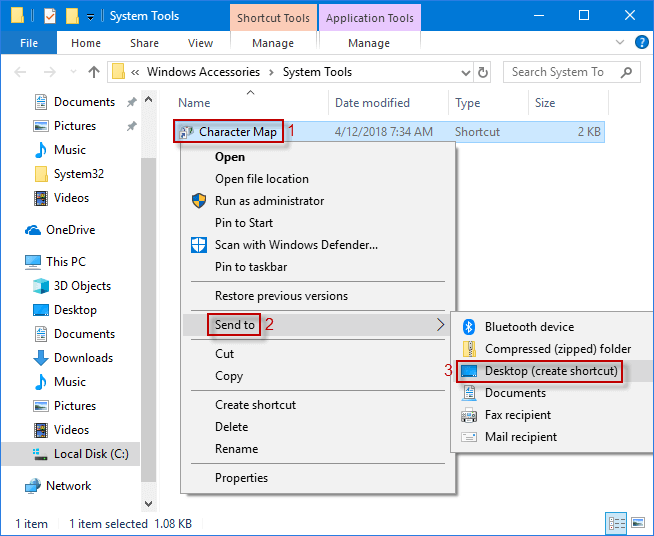Click the Forward navigation arrow
This screenshot has width=654, height=536.
[x=50, y=72]
